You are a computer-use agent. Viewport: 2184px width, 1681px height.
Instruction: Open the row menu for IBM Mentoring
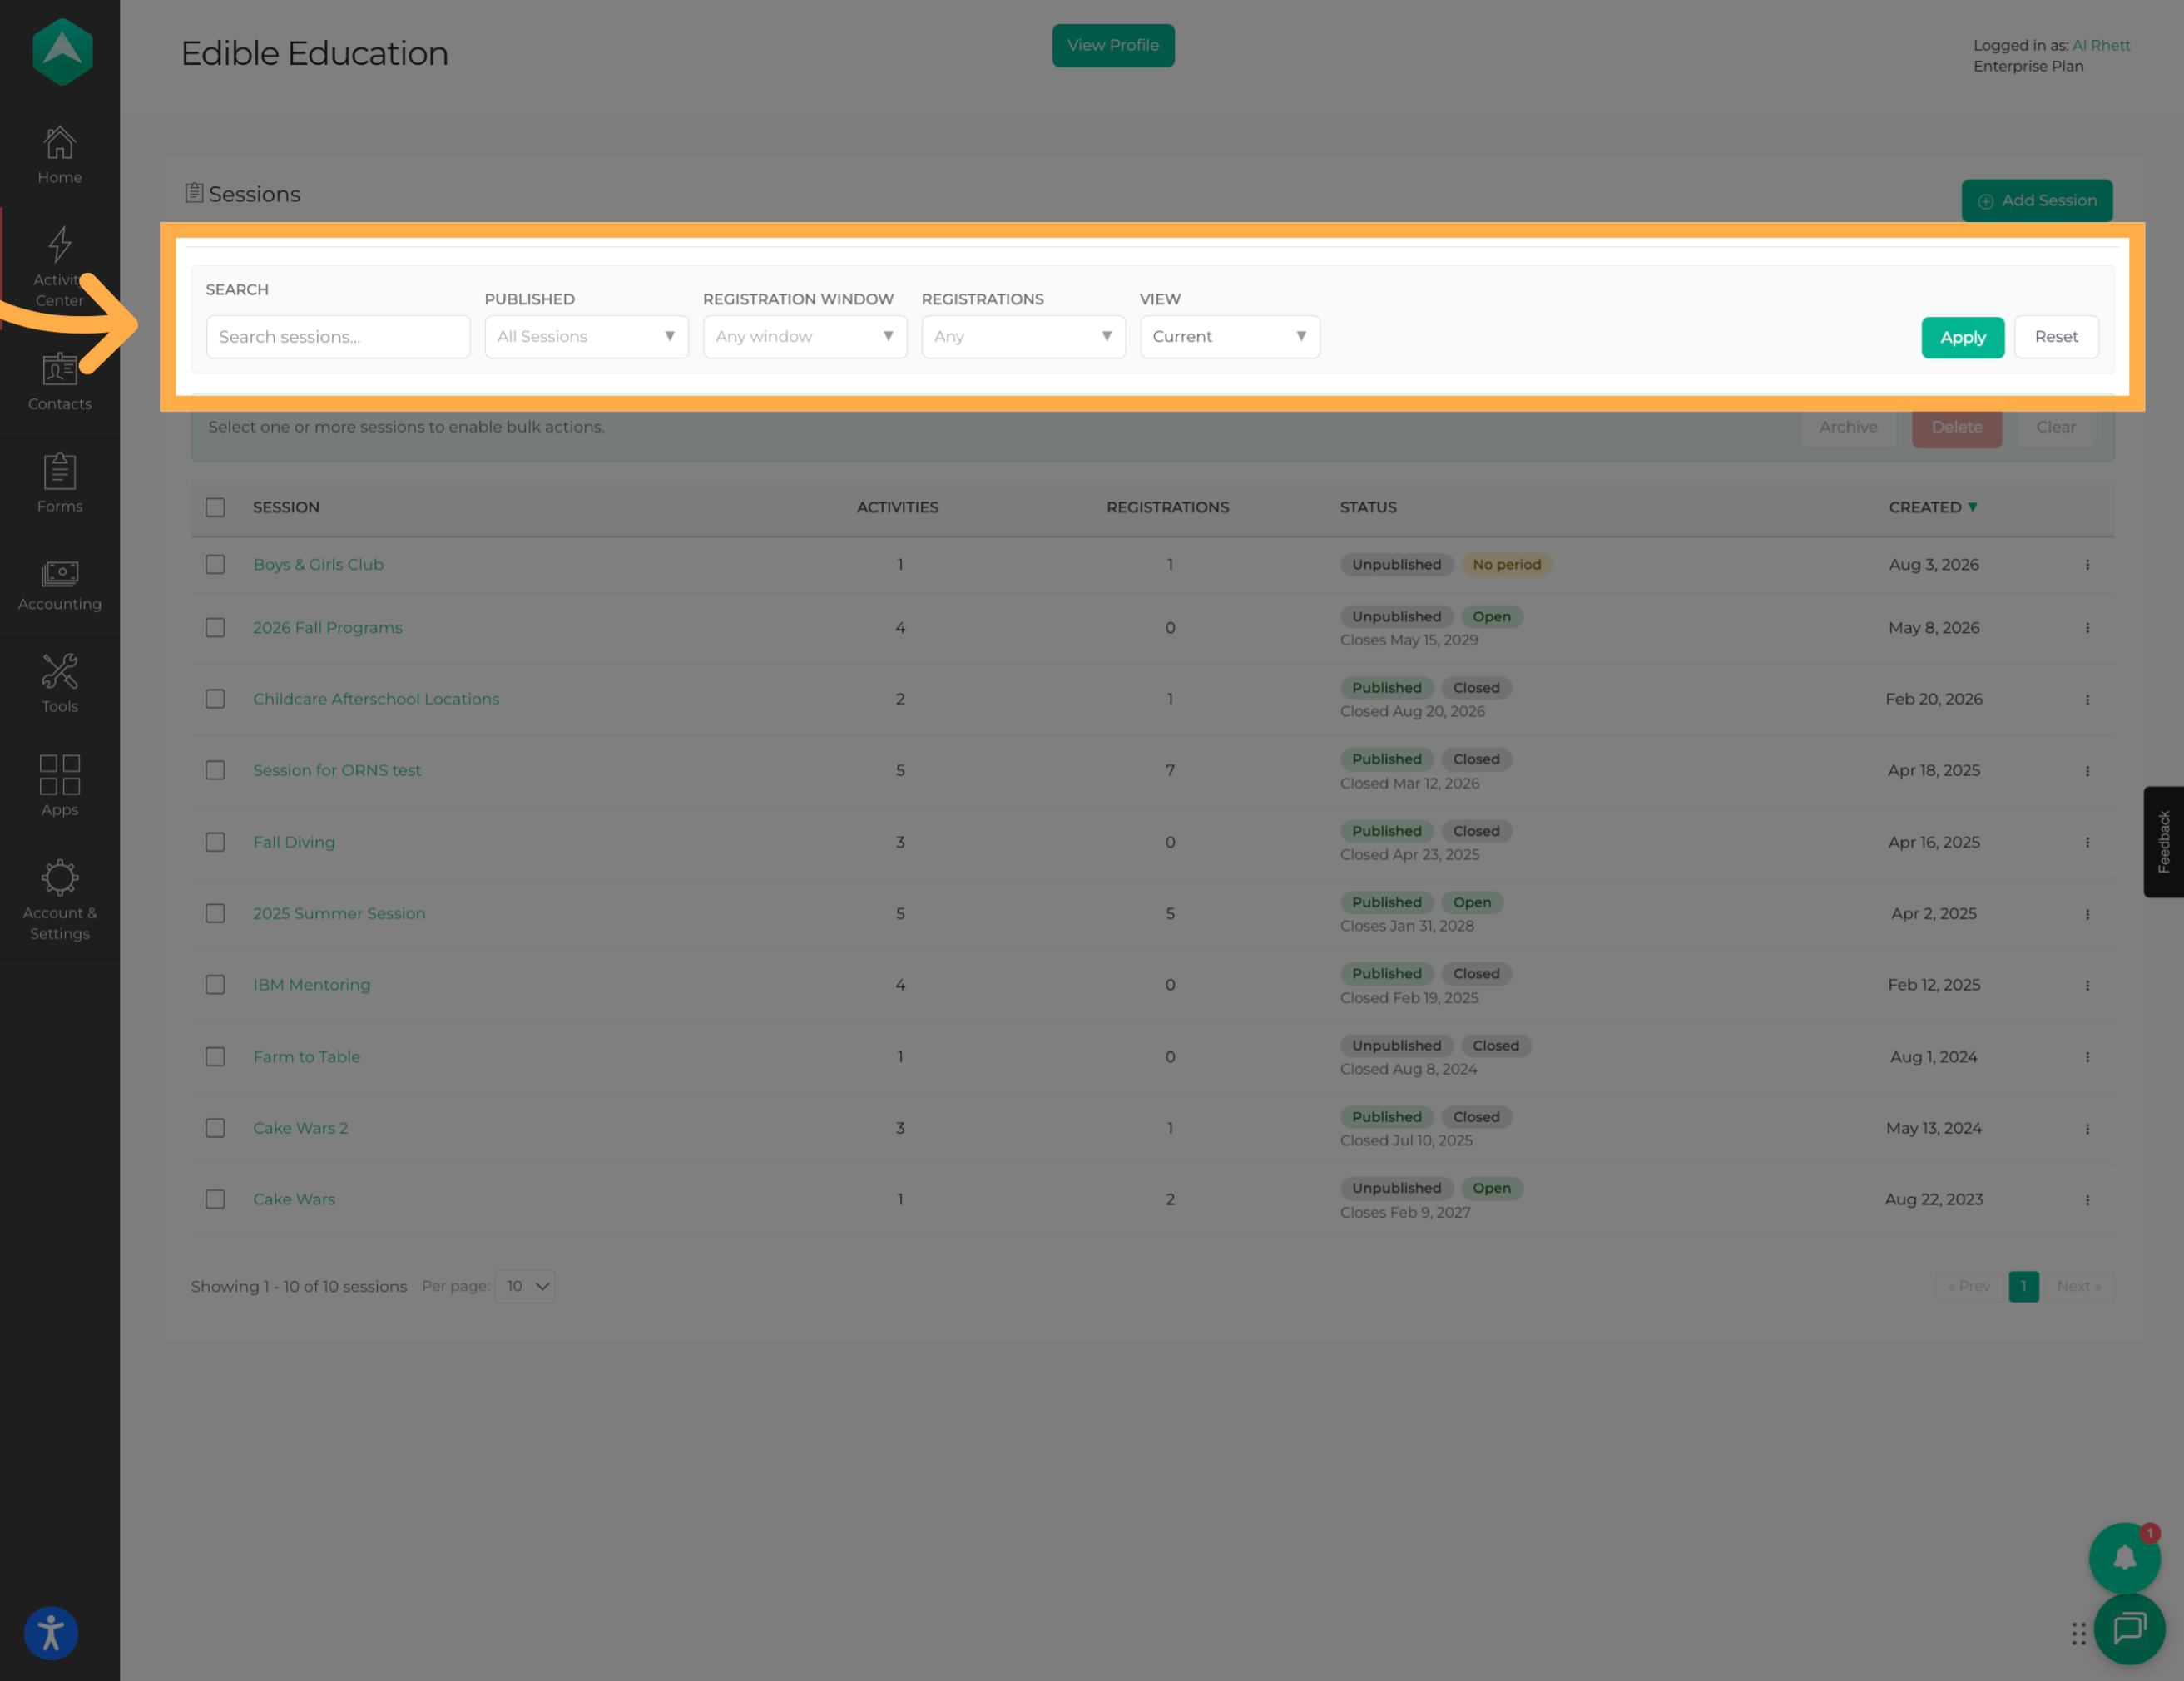point(2087,986)
